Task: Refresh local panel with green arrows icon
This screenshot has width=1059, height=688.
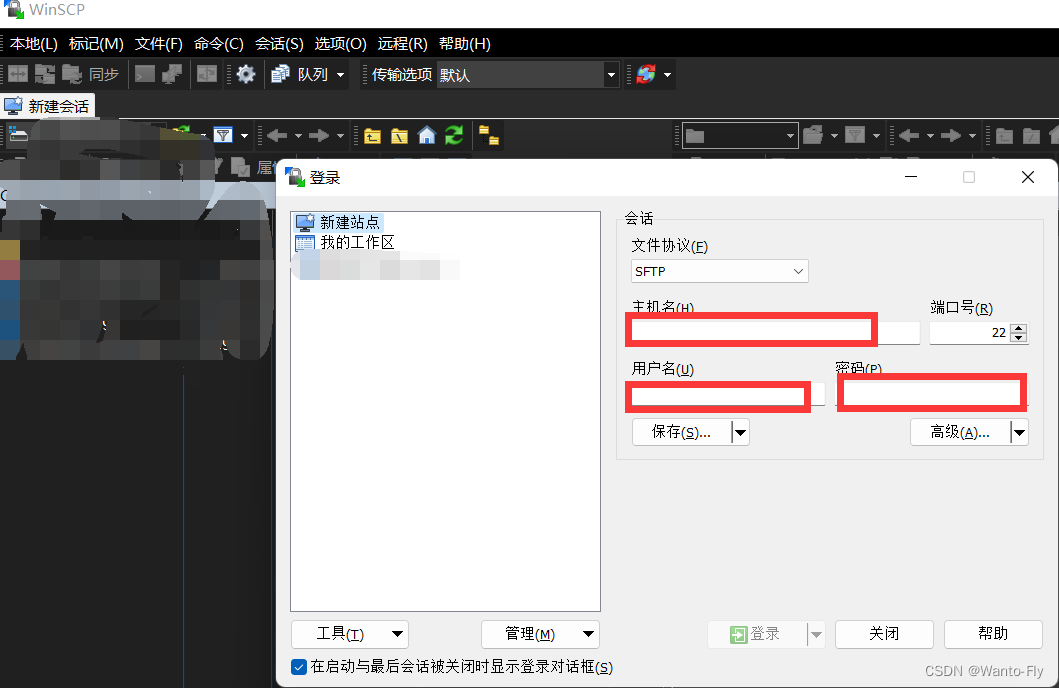Action: point(454,136)
